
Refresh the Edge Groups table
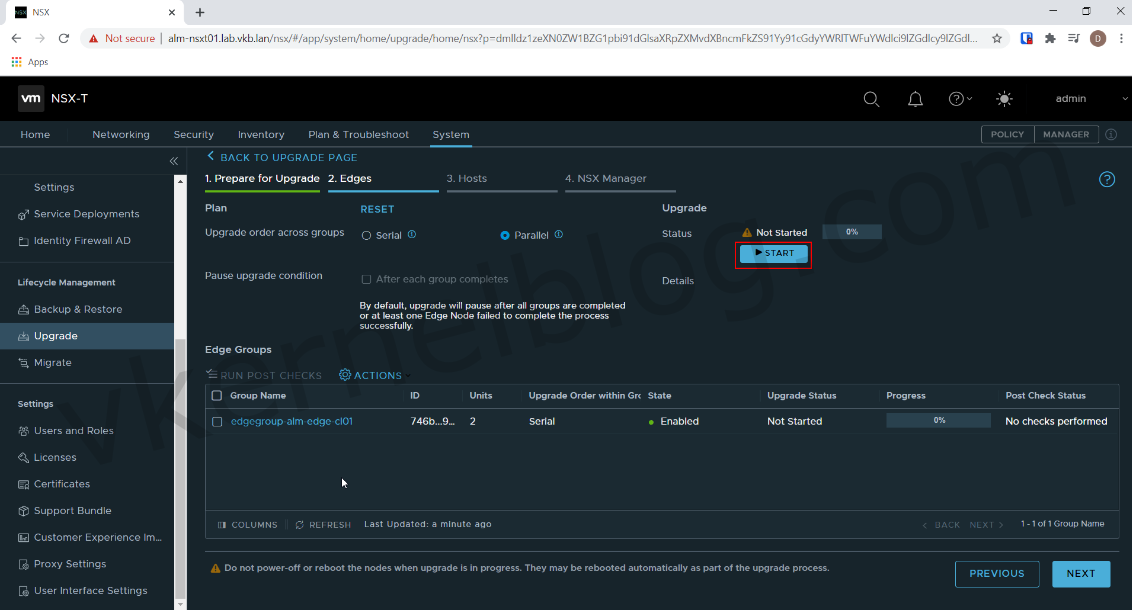[322, 523]
